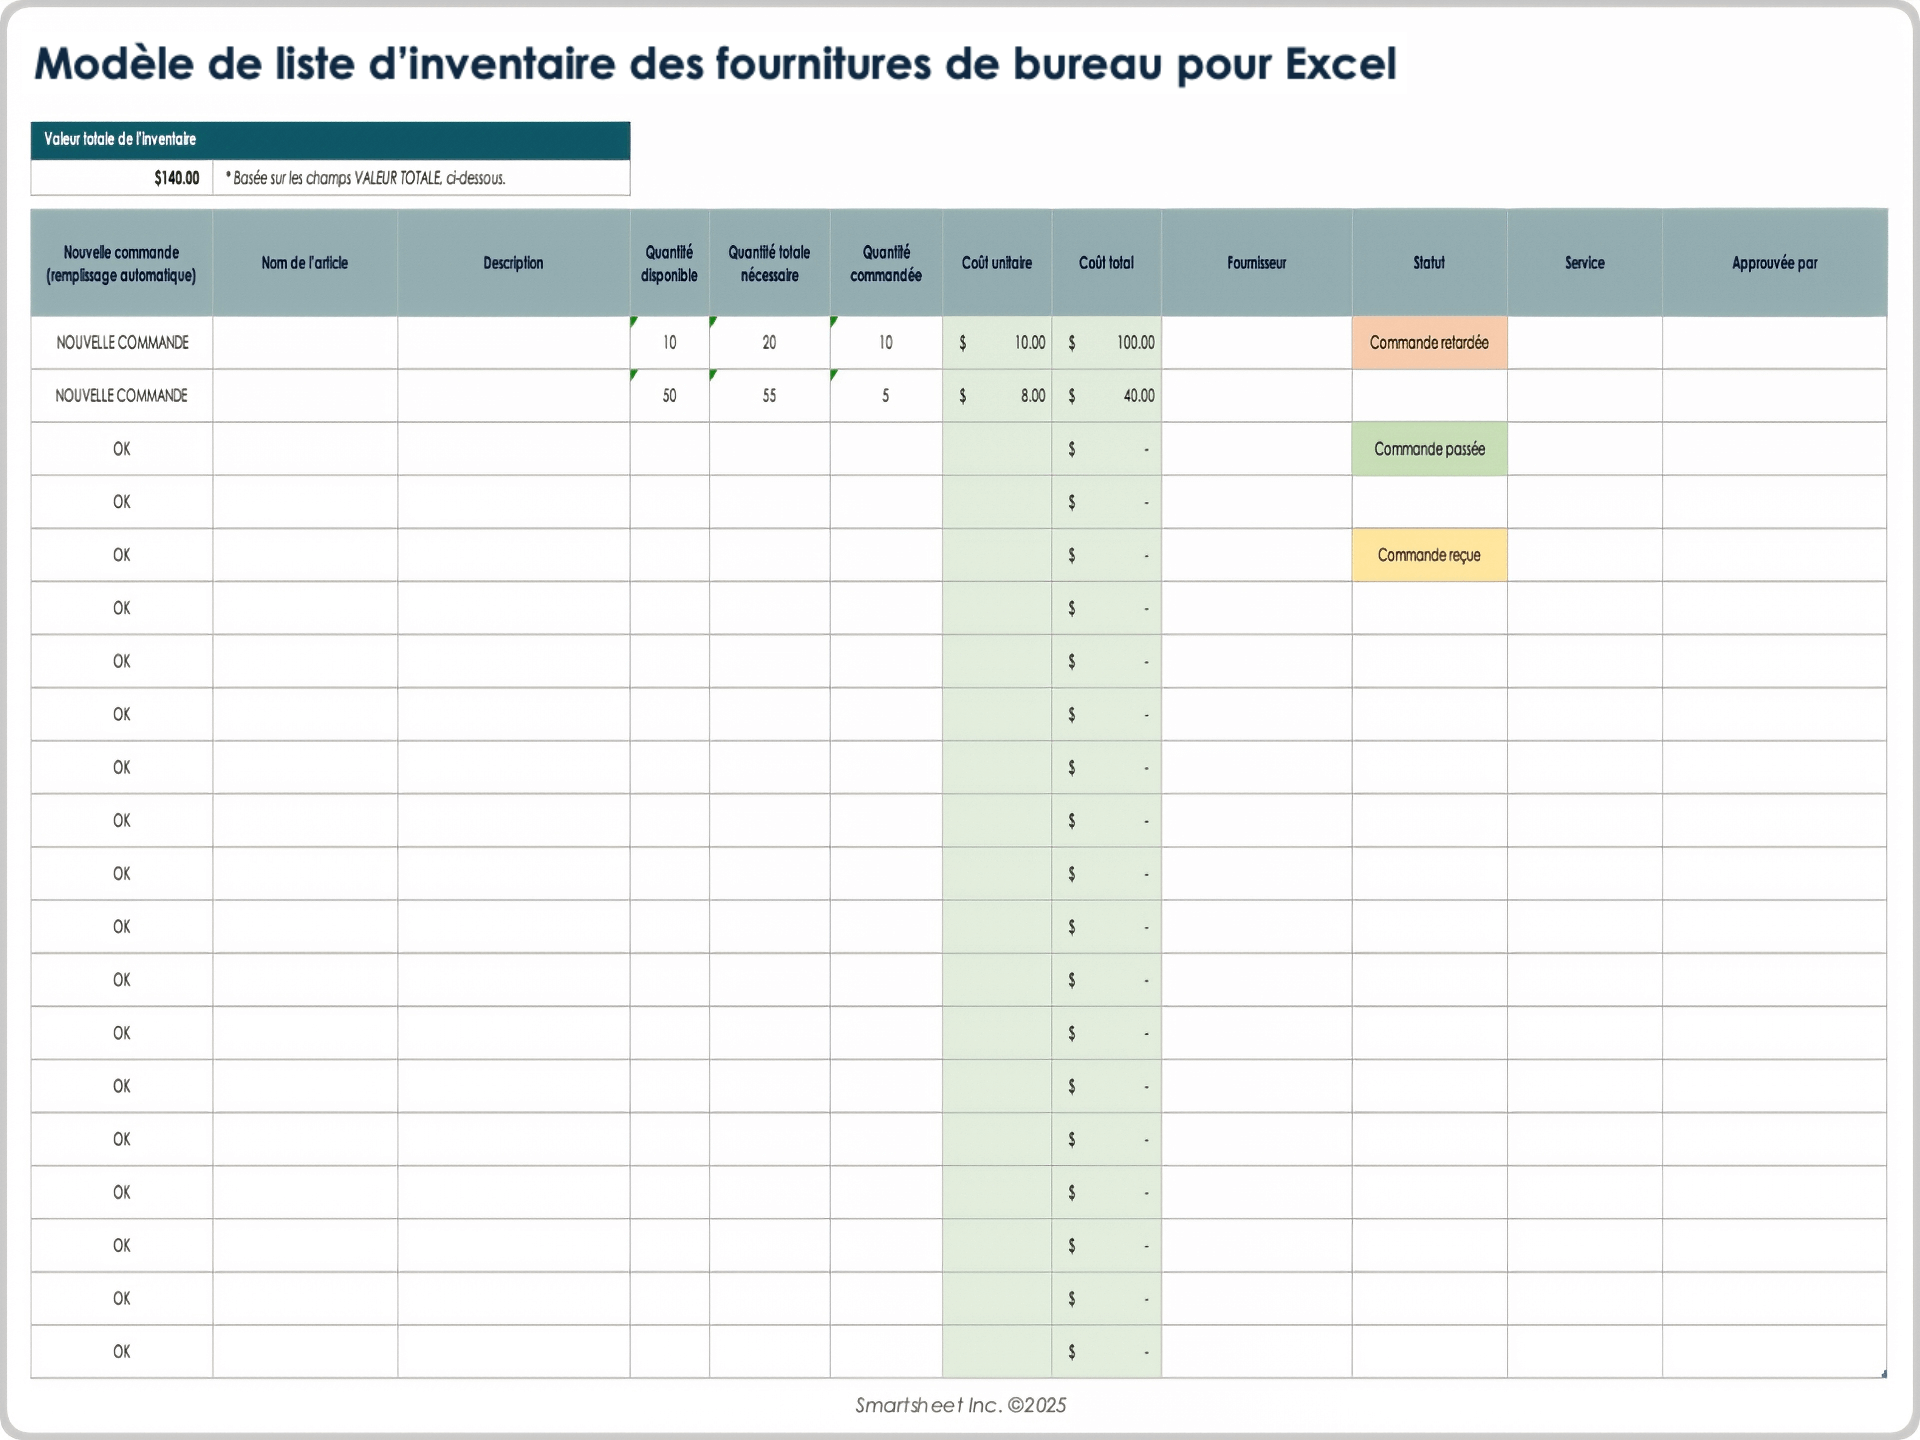Select the quantity available cell showing 50
1920x1440 pixels.
[670, 396]
